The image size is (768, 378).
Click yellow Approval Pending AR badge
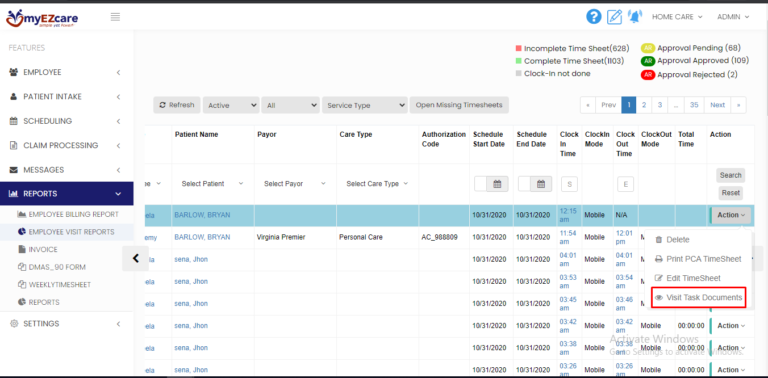click(648, 48)
